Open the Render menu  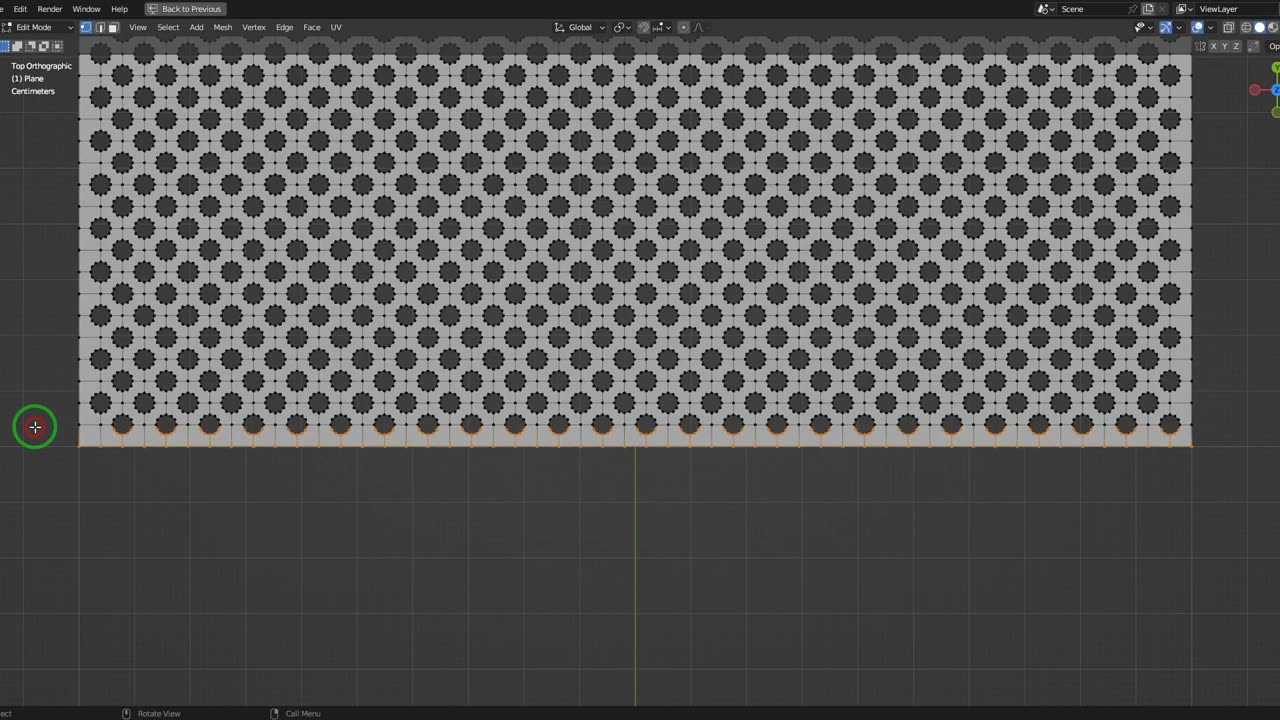point(50,9)
